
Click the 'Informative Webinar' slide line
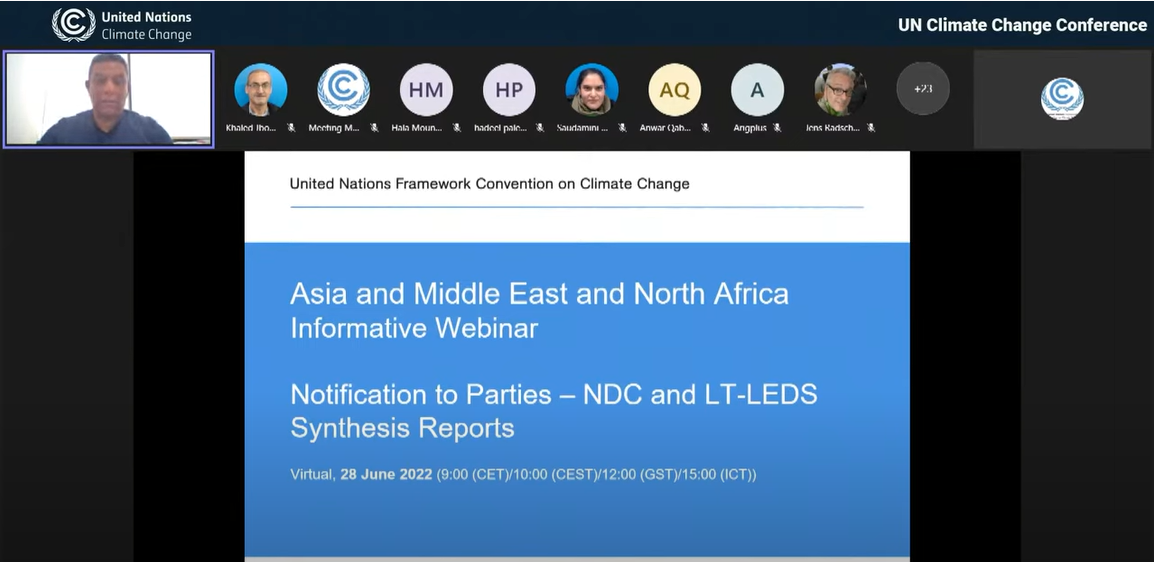(414, 328)
